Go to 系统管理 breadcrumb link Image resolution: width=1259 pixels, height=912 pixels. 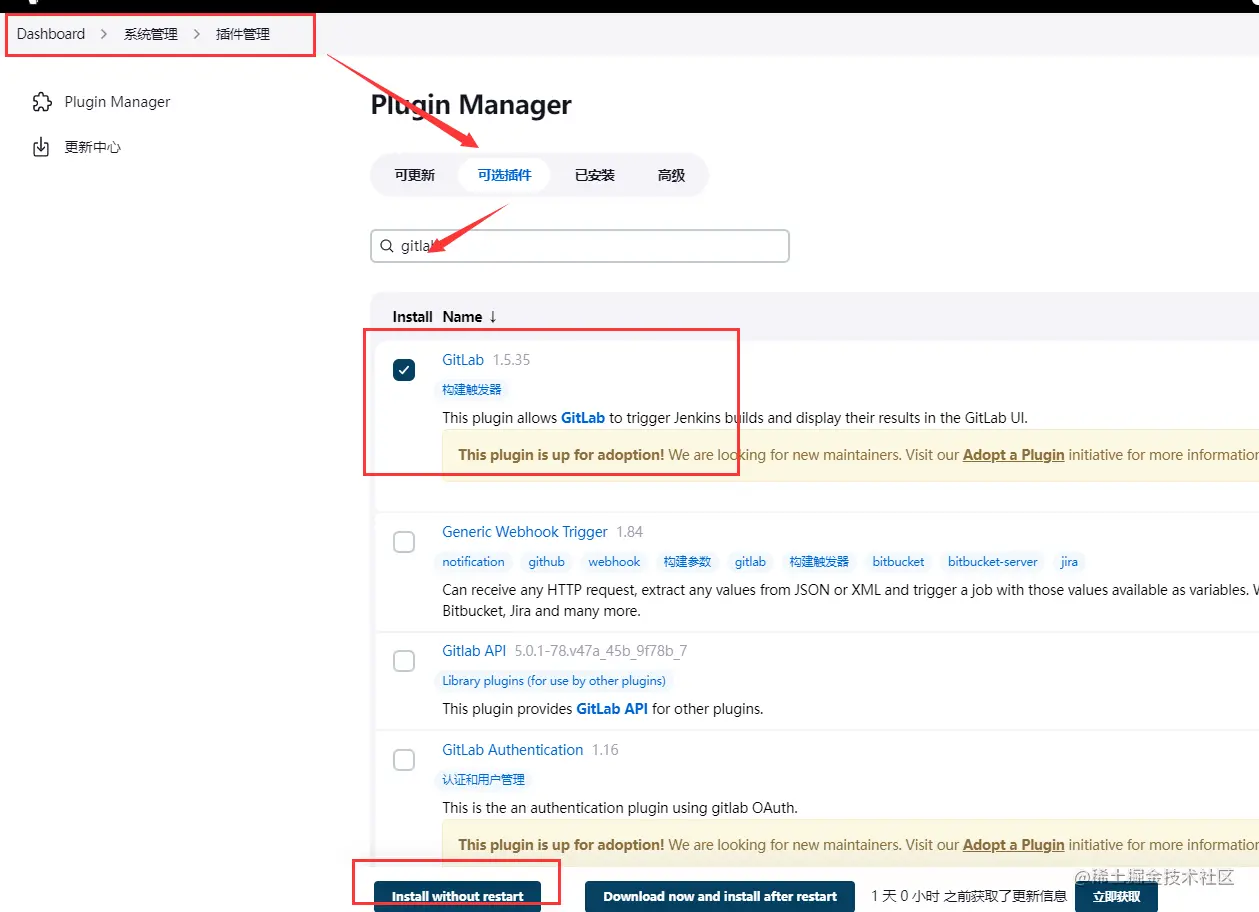[151, 34]
